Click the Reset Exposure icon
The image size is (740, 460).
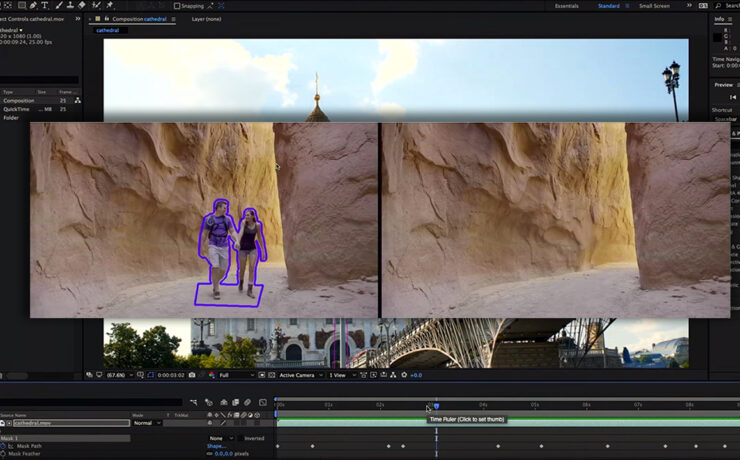point(404,375)
